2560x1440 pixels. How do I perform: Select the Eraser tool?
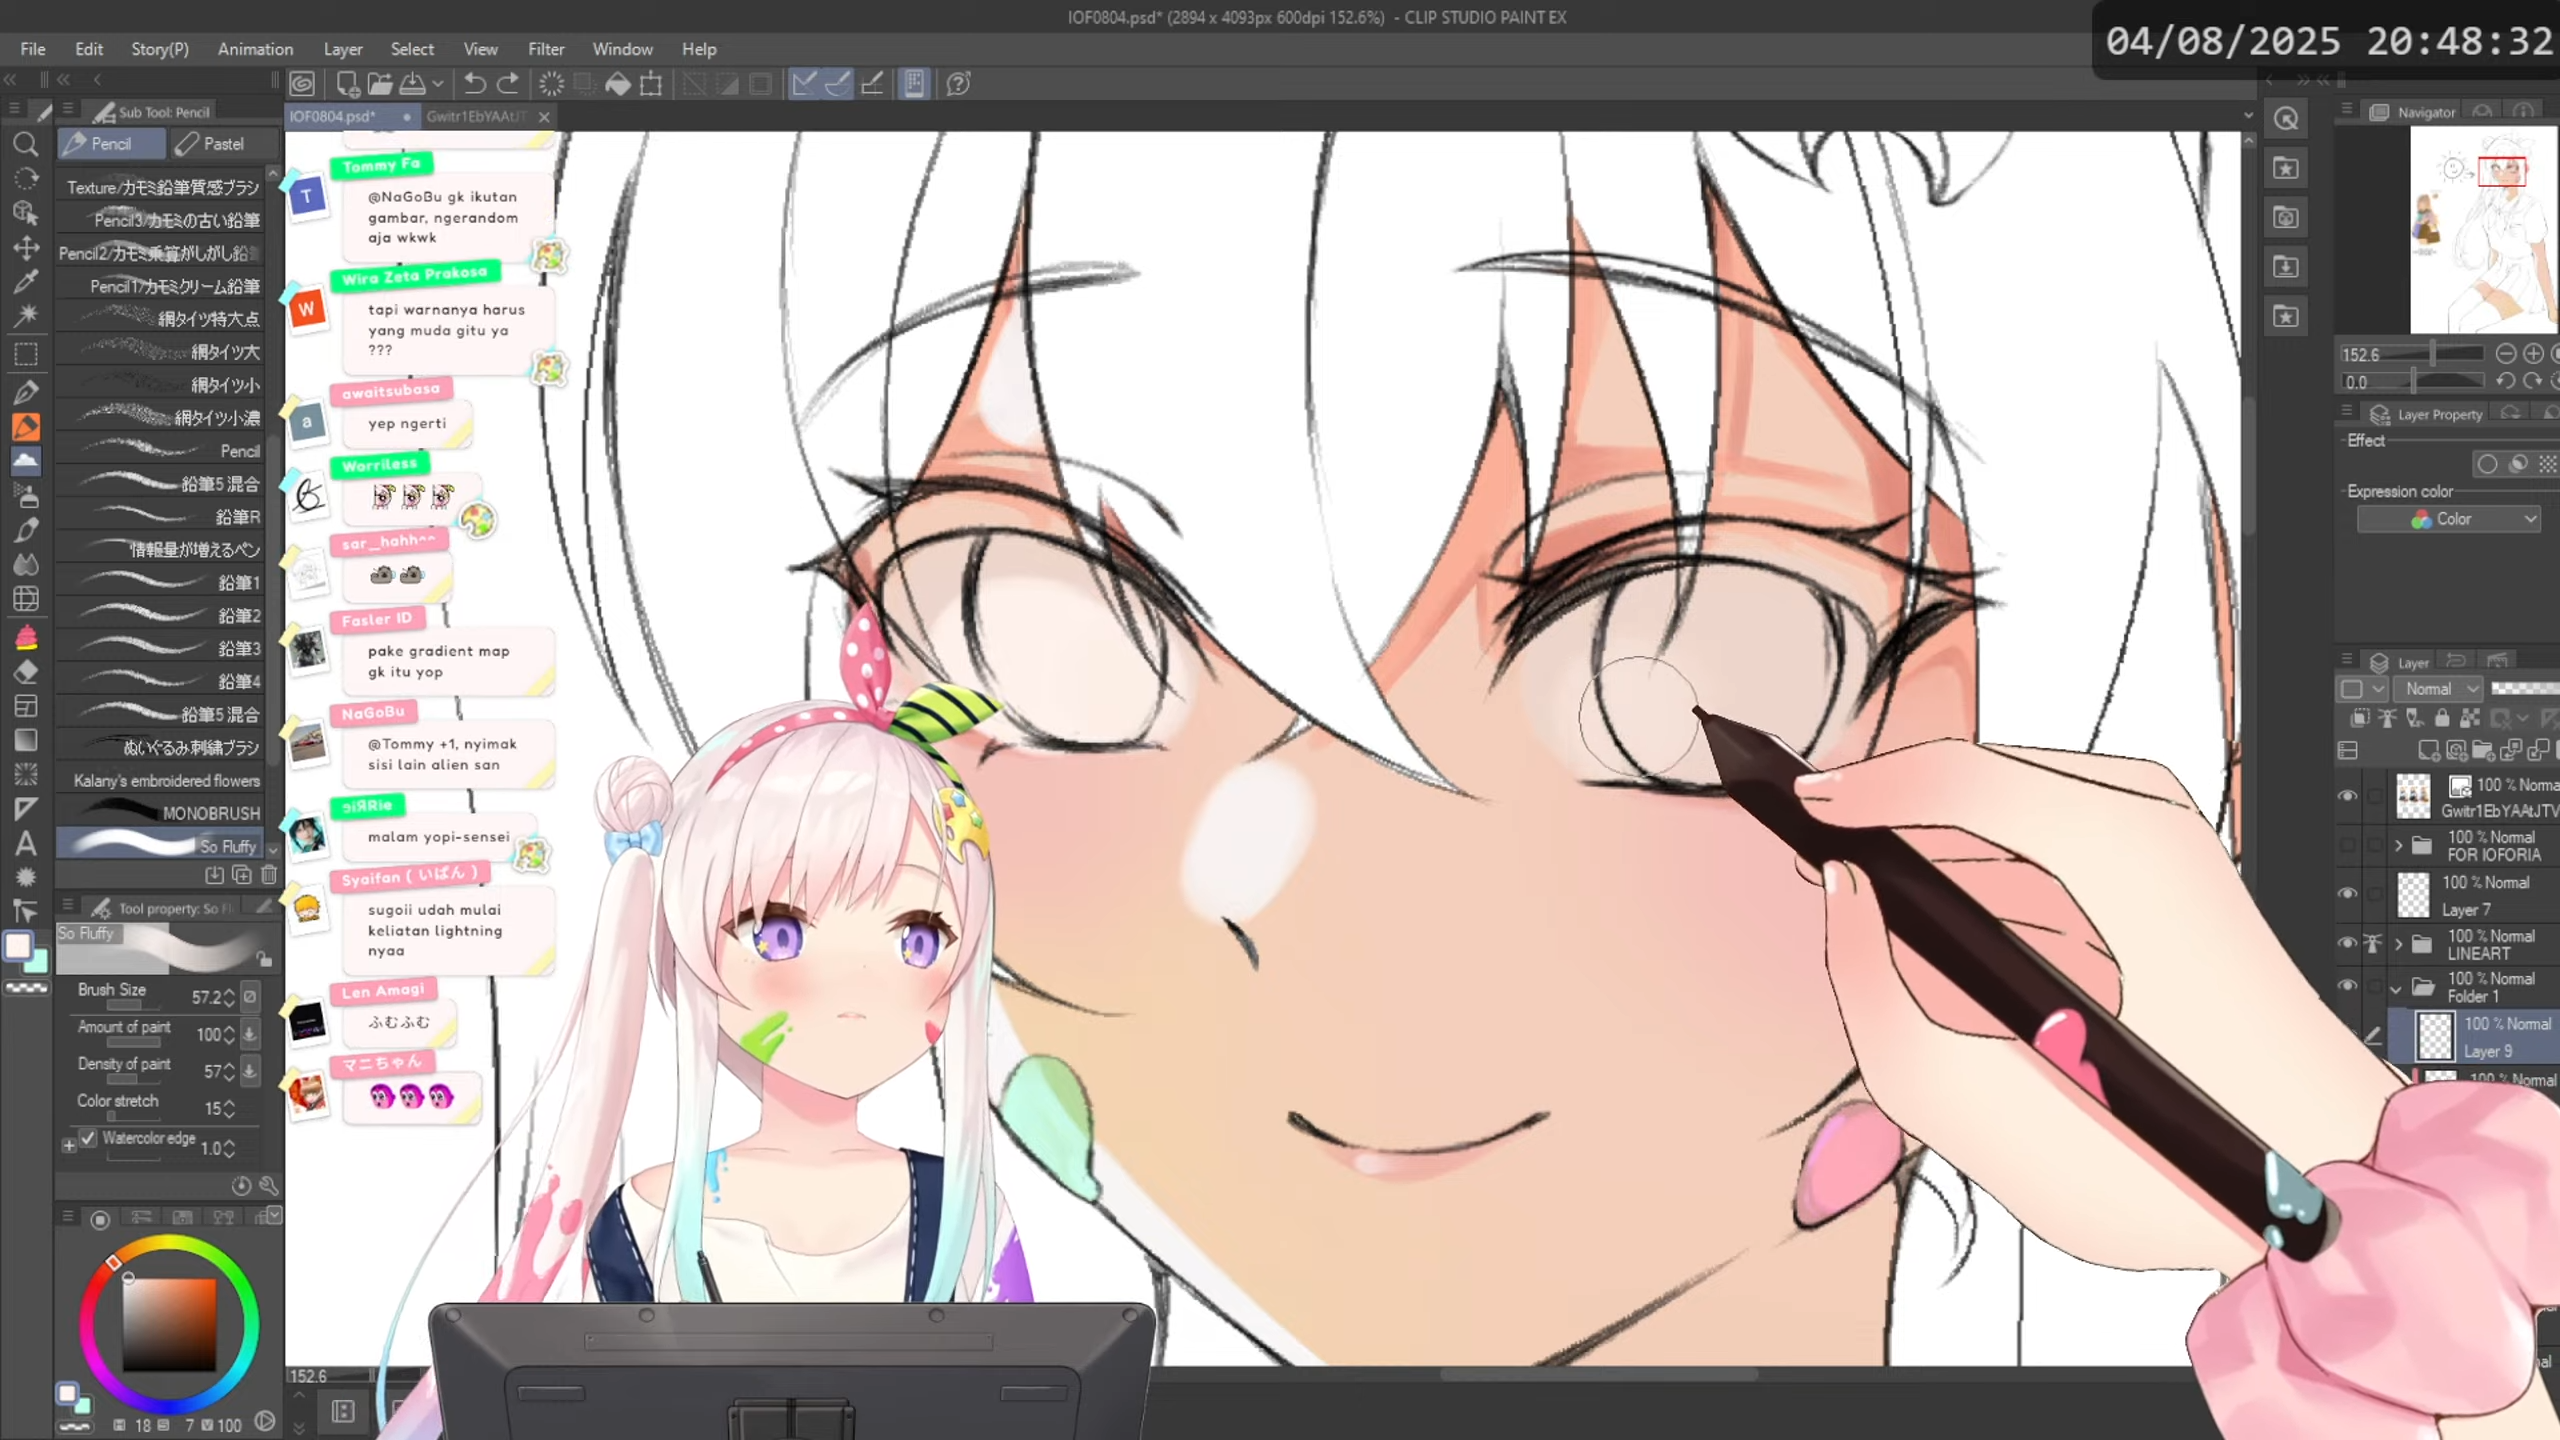coord(26,672)
